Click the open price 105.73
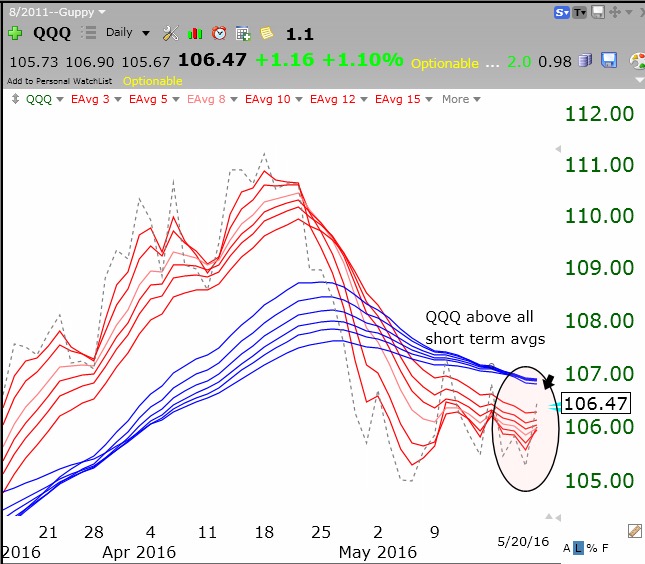This screenshot has width=645, height=564. (34, 62)
